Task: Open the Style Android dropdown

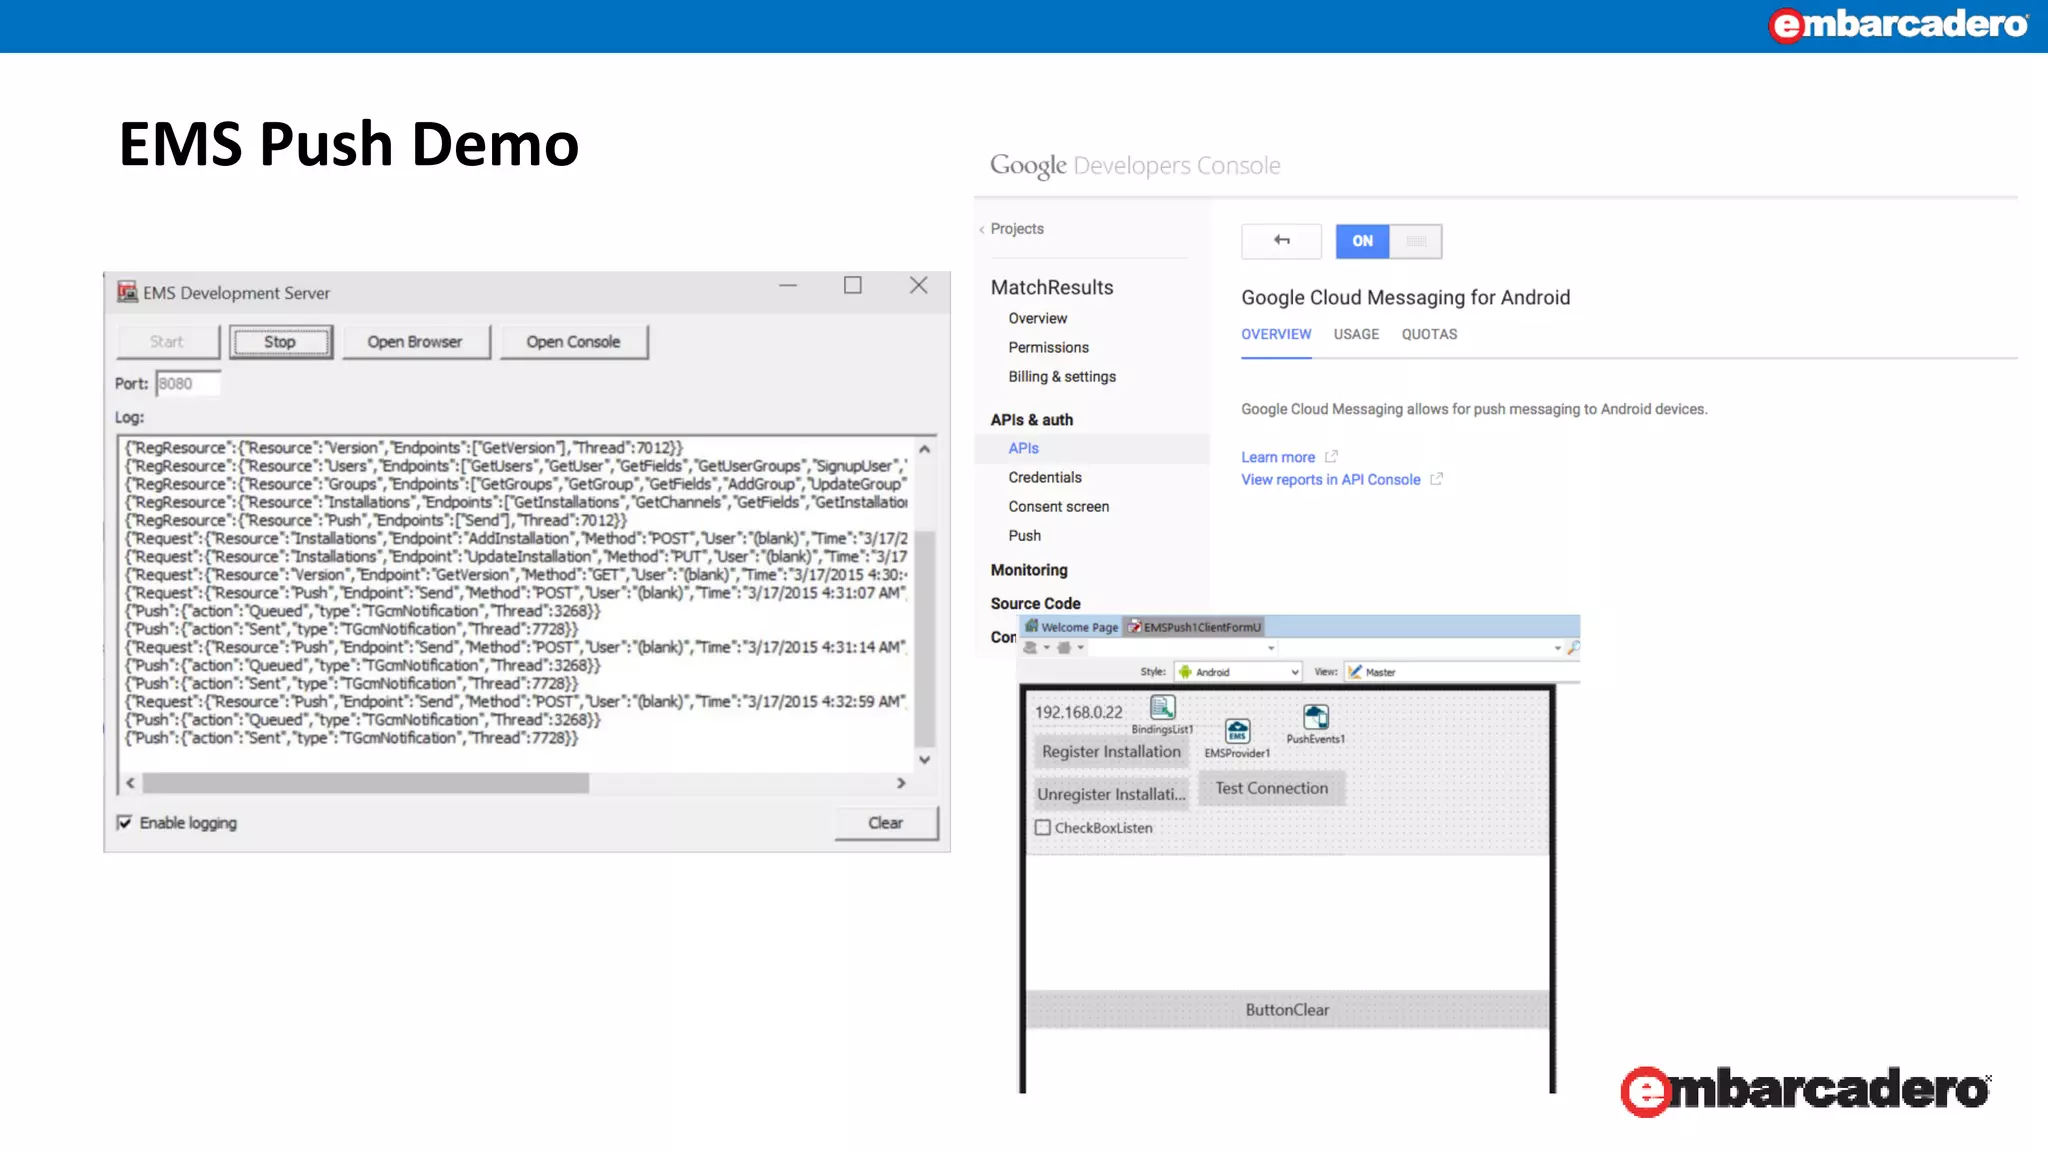Action: click(1238, 672)
